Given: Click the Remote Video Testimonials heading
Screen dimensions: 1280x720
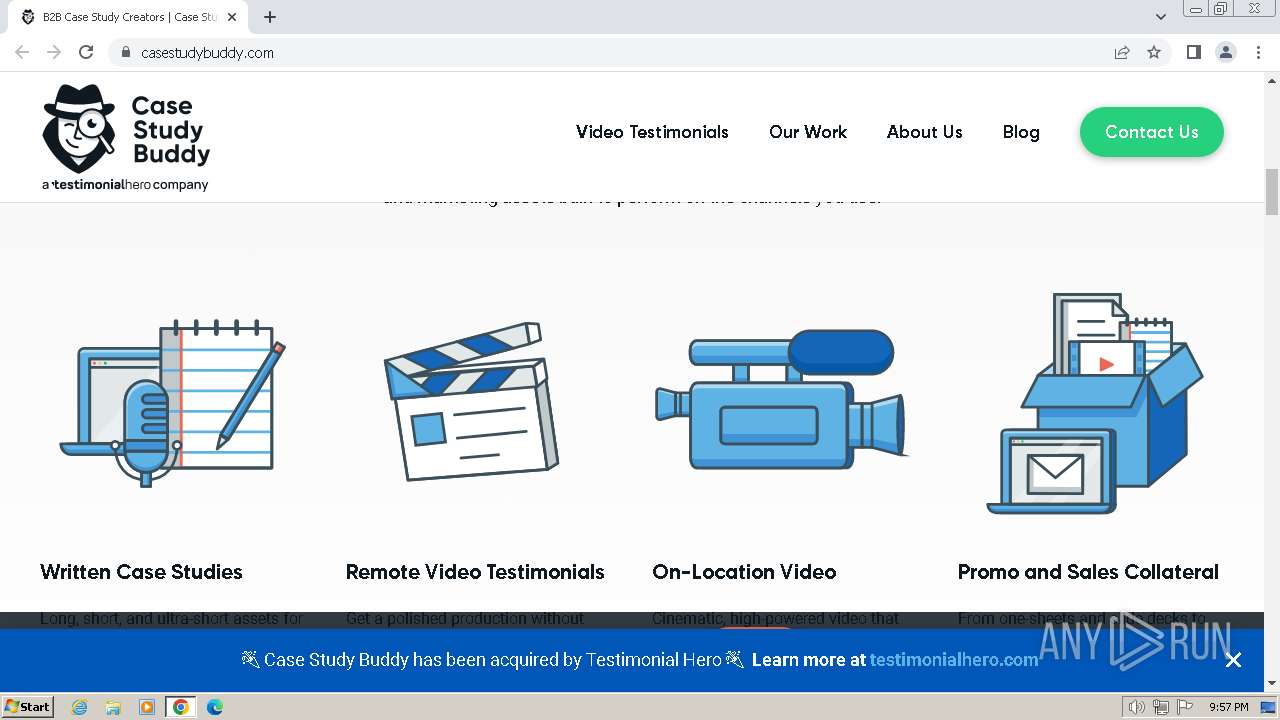Looking at the screenshot, I should [x=475, y=572].
